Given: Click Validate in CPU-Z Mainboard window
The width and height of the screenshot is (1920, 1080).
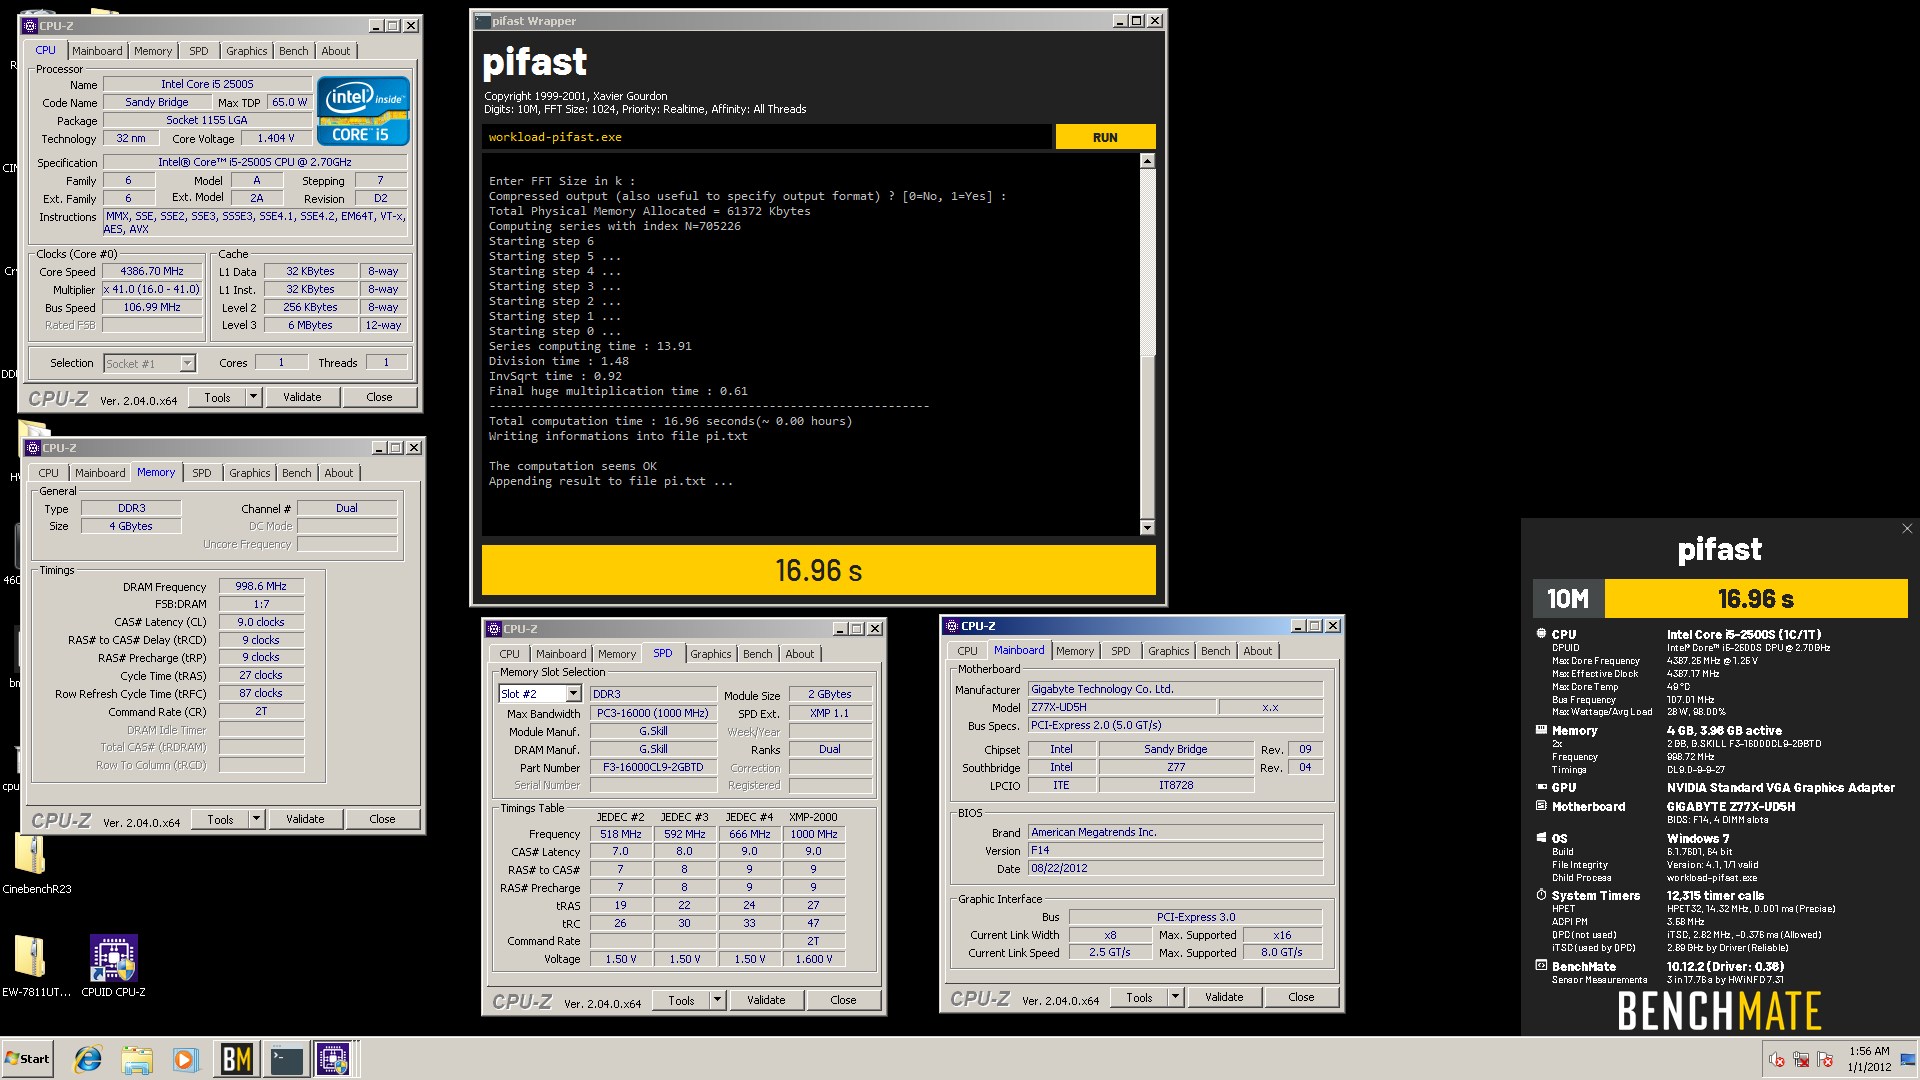Looking at the screenshot, I should (1224, 998).
